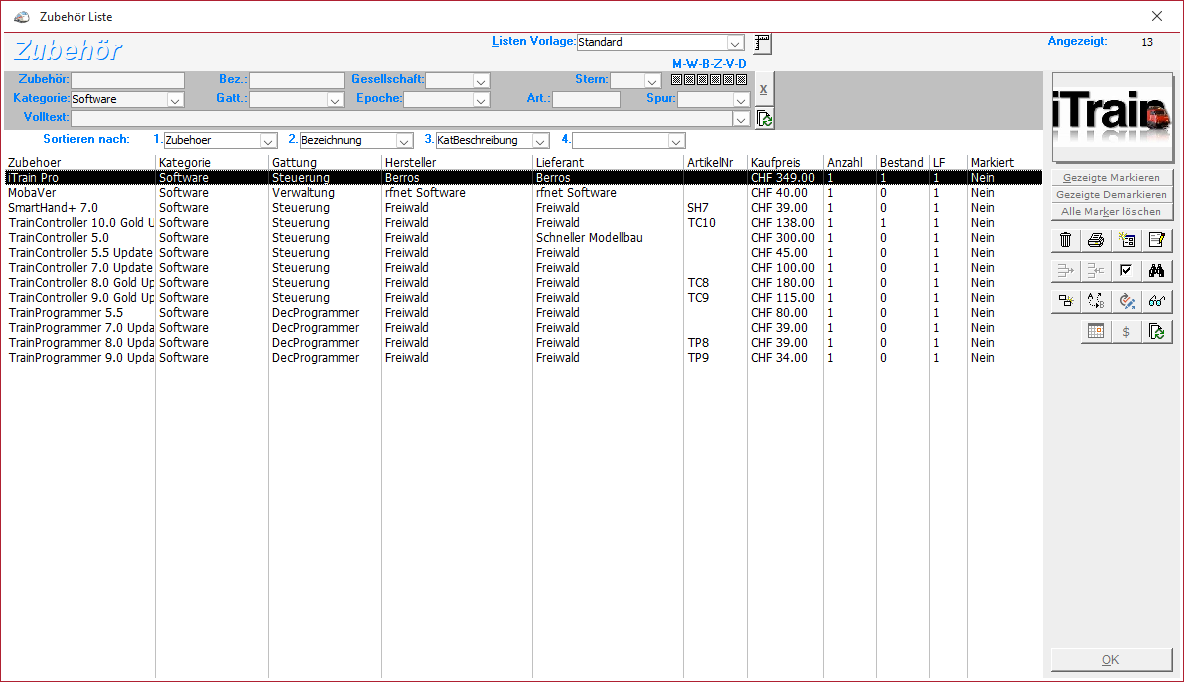Open sort field 3 KatBeschreibung dropdown
Viewport: 1184px width, 682px height.
point(540,140)
